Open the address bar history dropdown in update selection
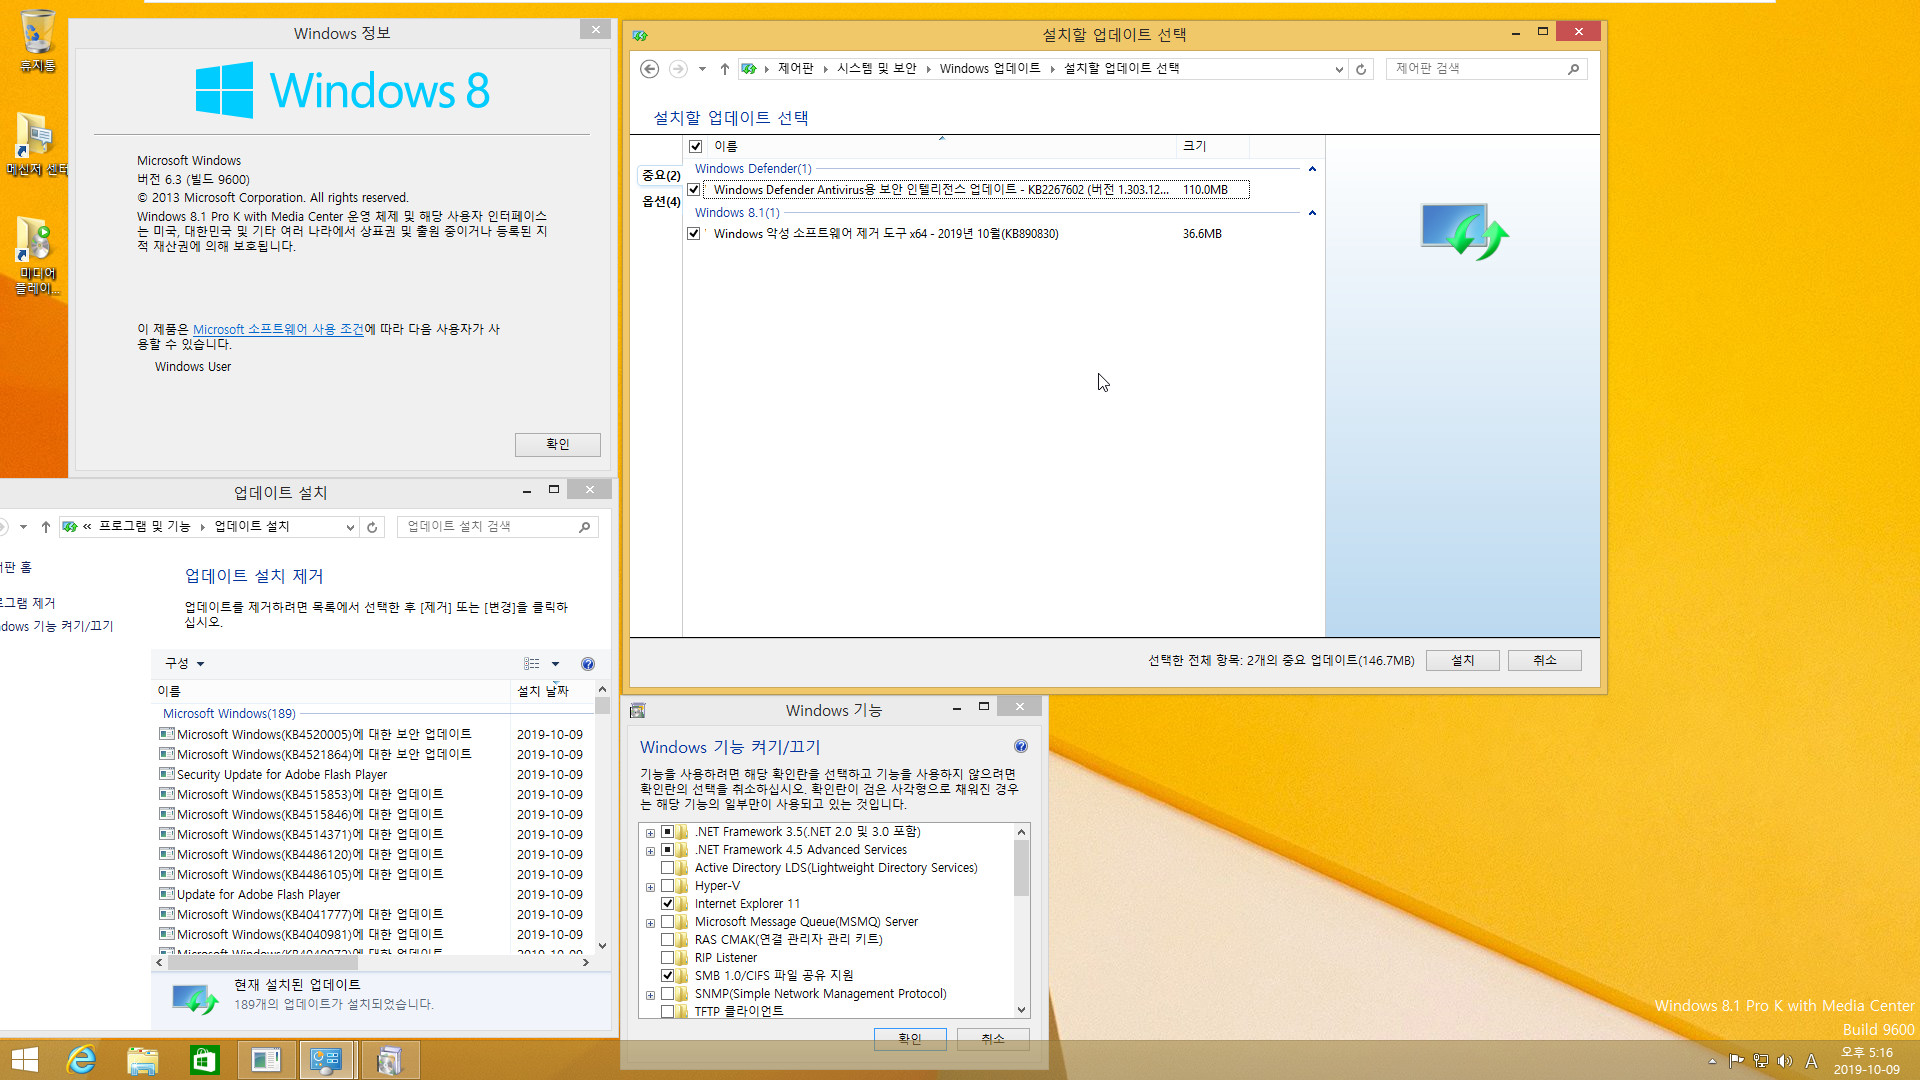Image resolution: width=1920 pixels, height=1080 pixels. tap(1339, 69)
